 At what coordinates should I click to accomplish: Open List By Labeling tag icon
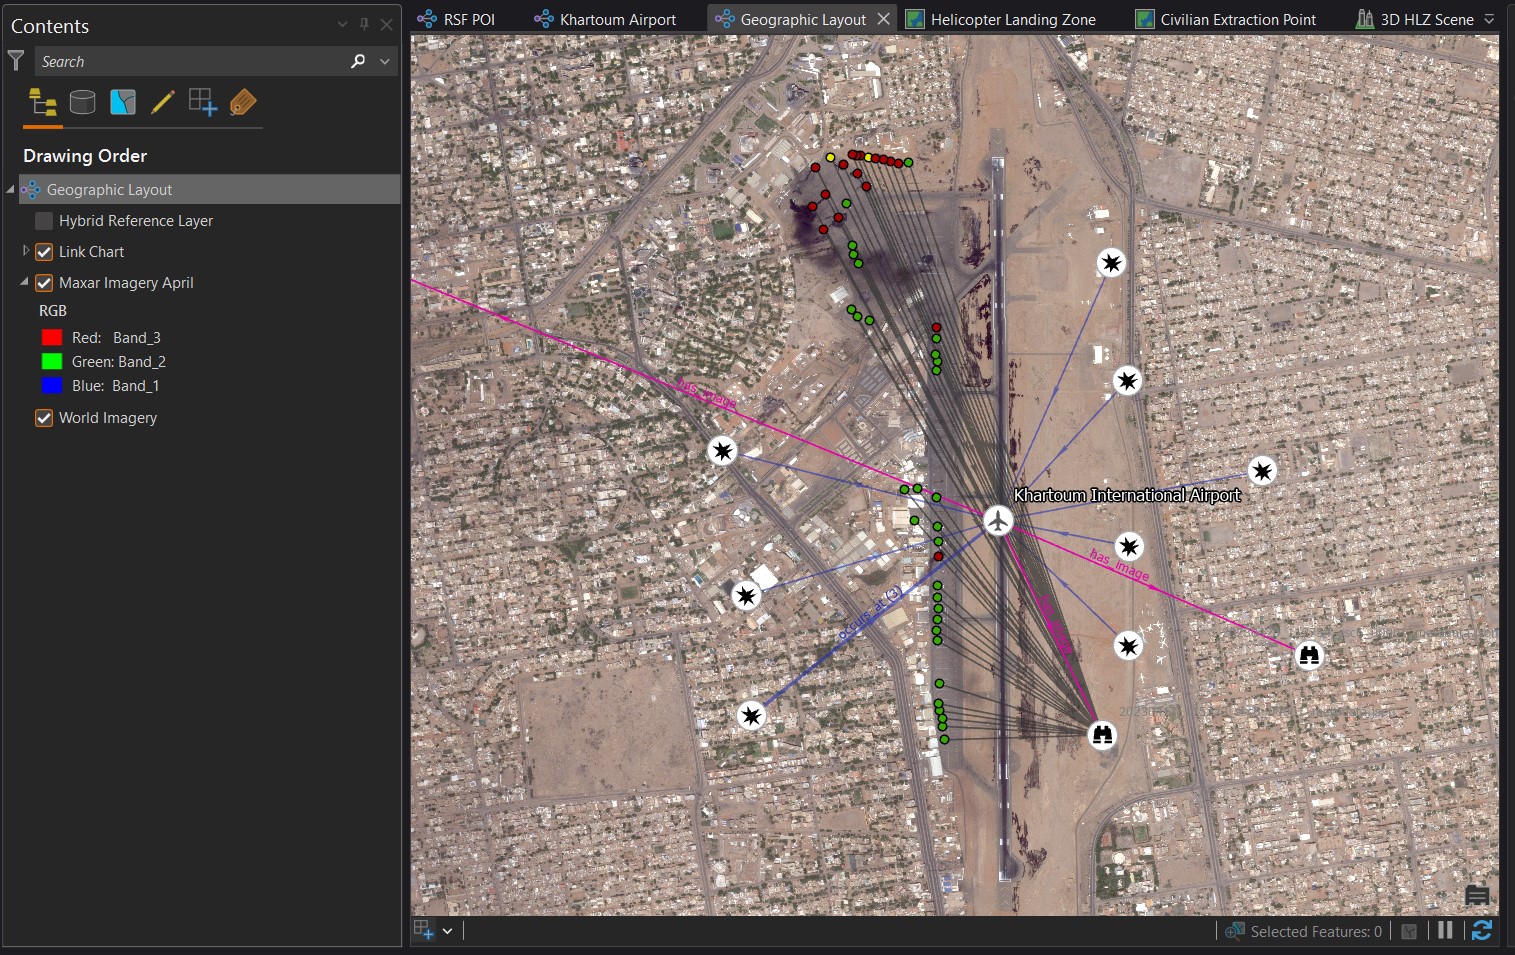pyautogui.click(x=242, y=102)
